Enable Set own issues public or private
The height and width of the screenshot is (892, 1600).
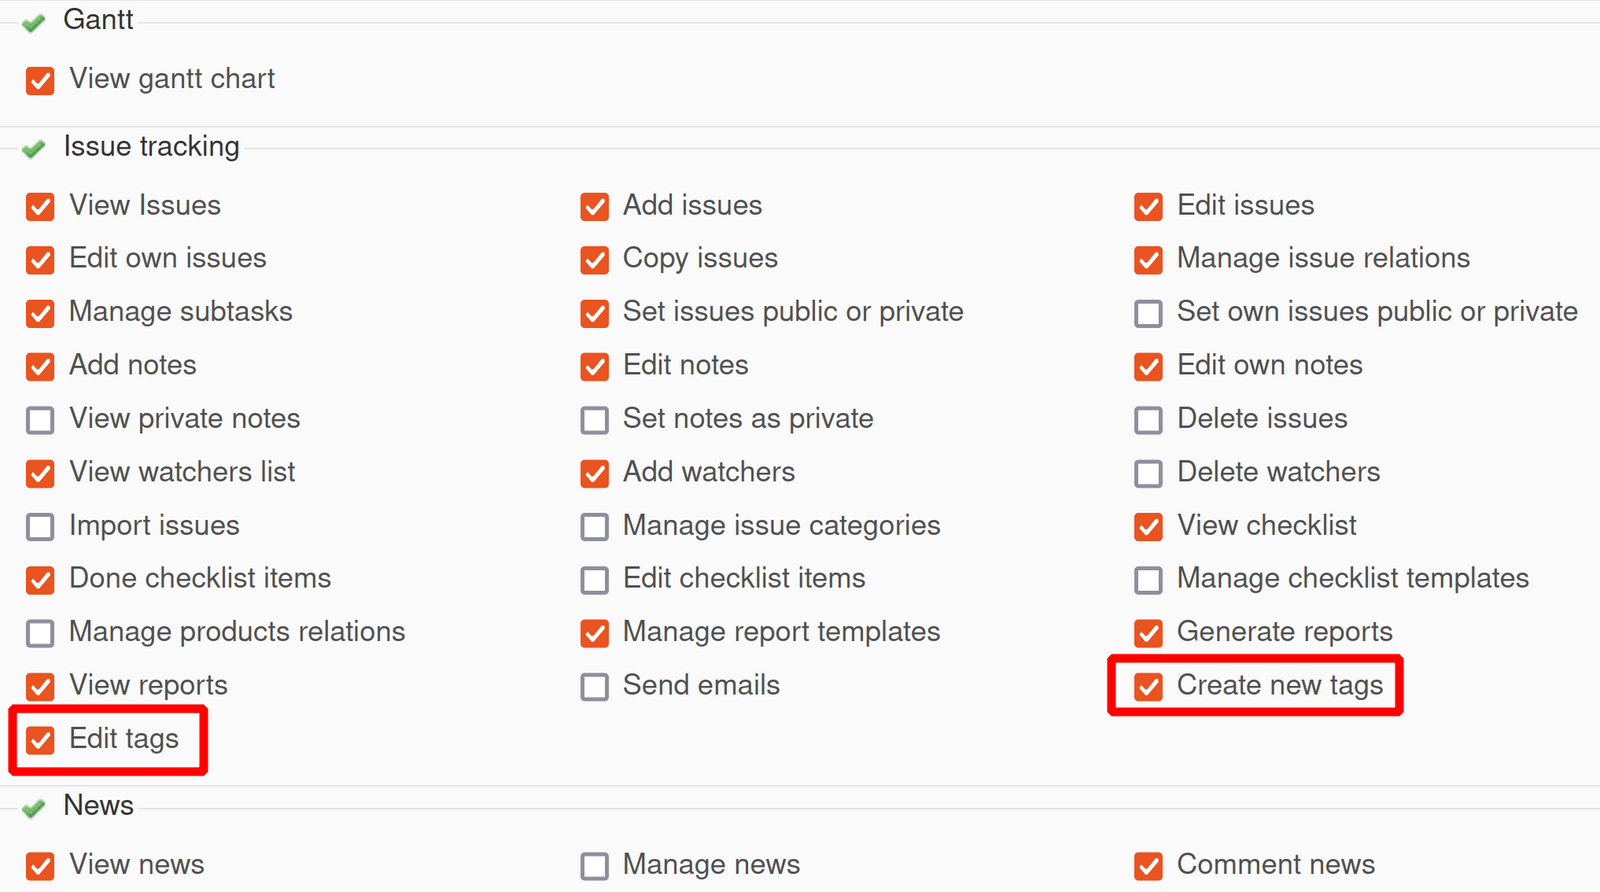(1148, 313)
